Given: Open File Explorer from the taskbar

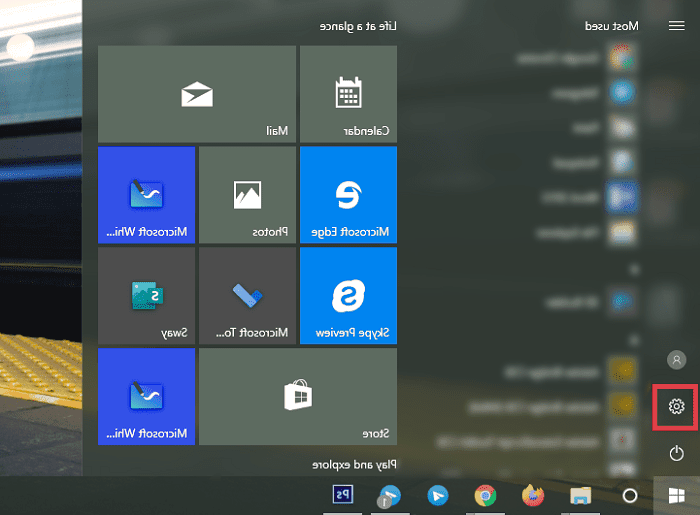Looking at the screenshot, I should pos(581,495).
